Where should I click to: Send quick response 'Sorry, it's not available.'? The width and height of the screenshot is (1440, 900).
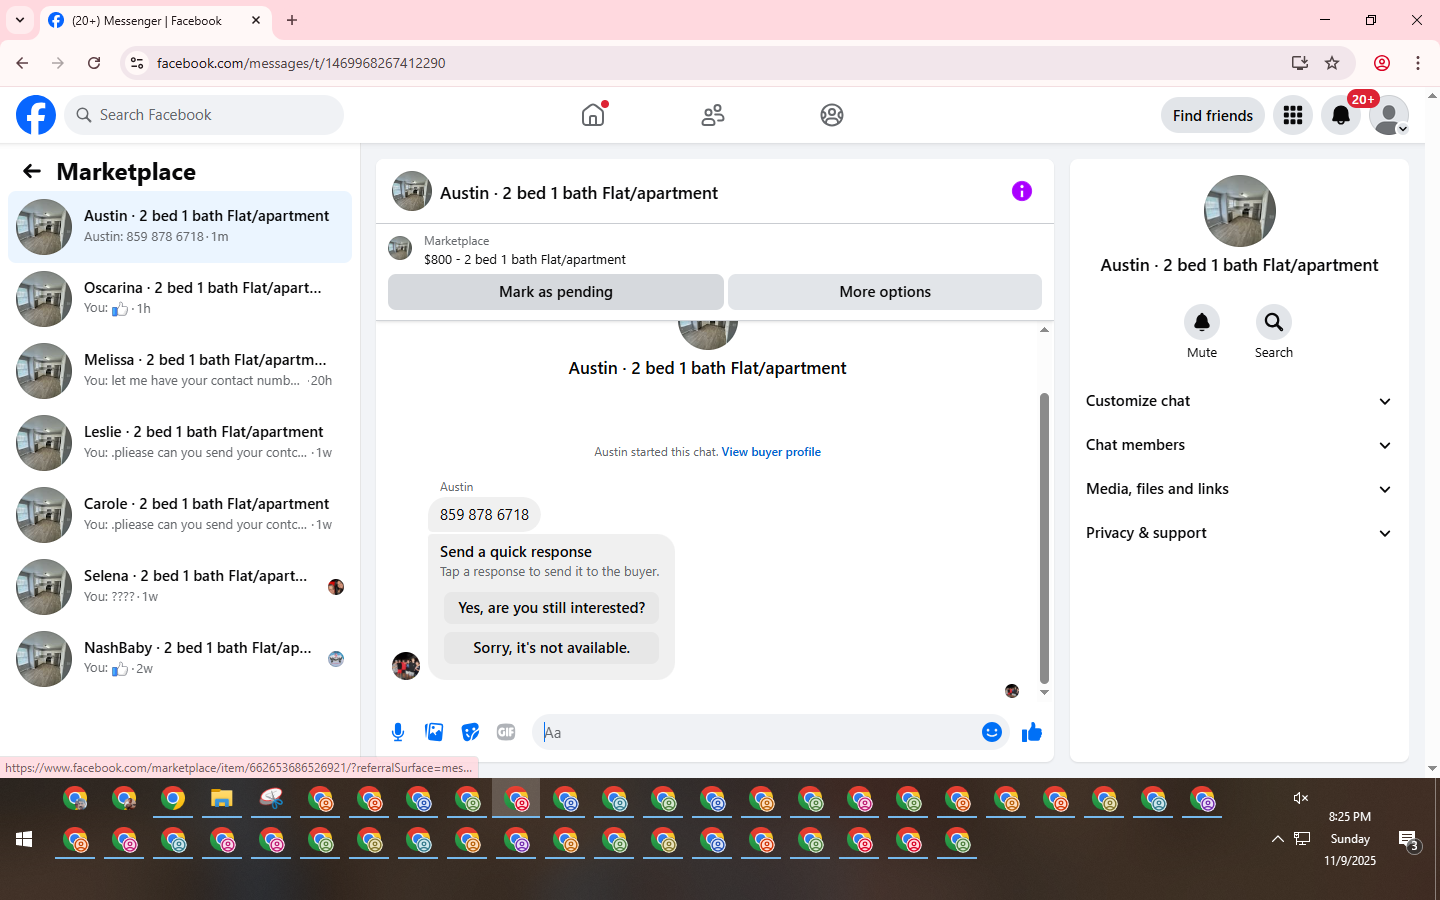[552, 648]
